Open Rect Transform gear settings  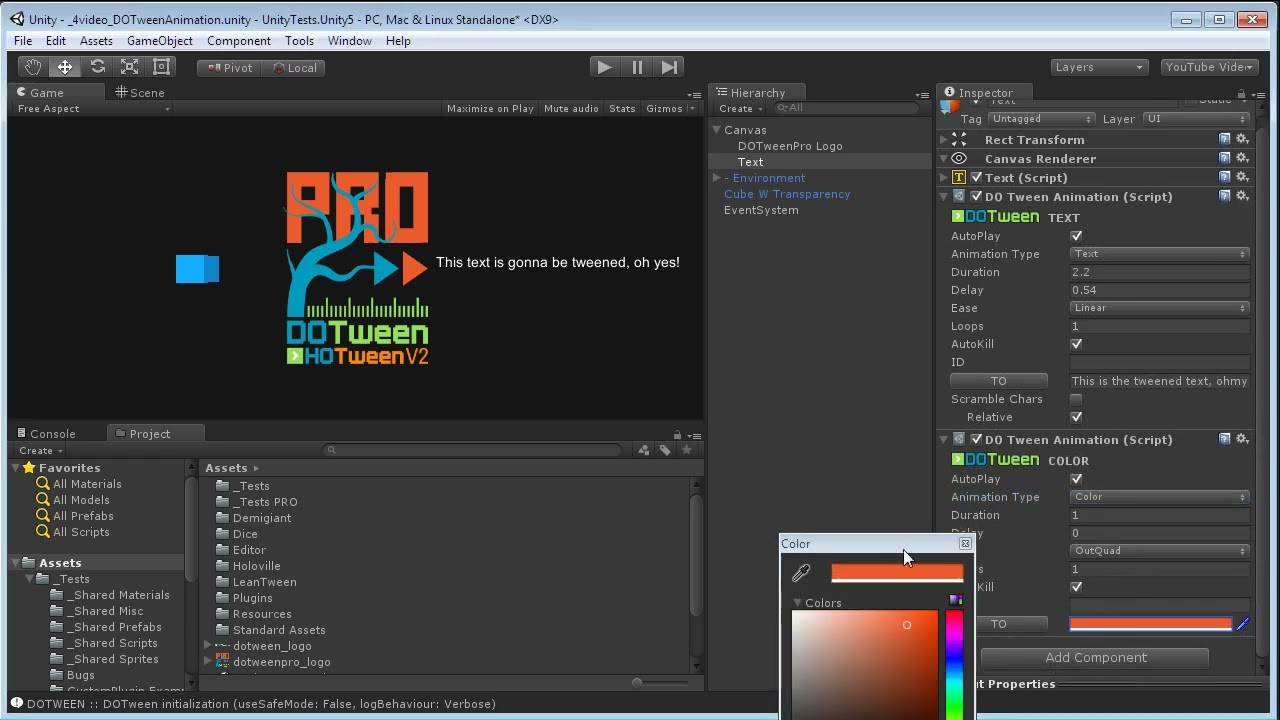point(1242,140)
